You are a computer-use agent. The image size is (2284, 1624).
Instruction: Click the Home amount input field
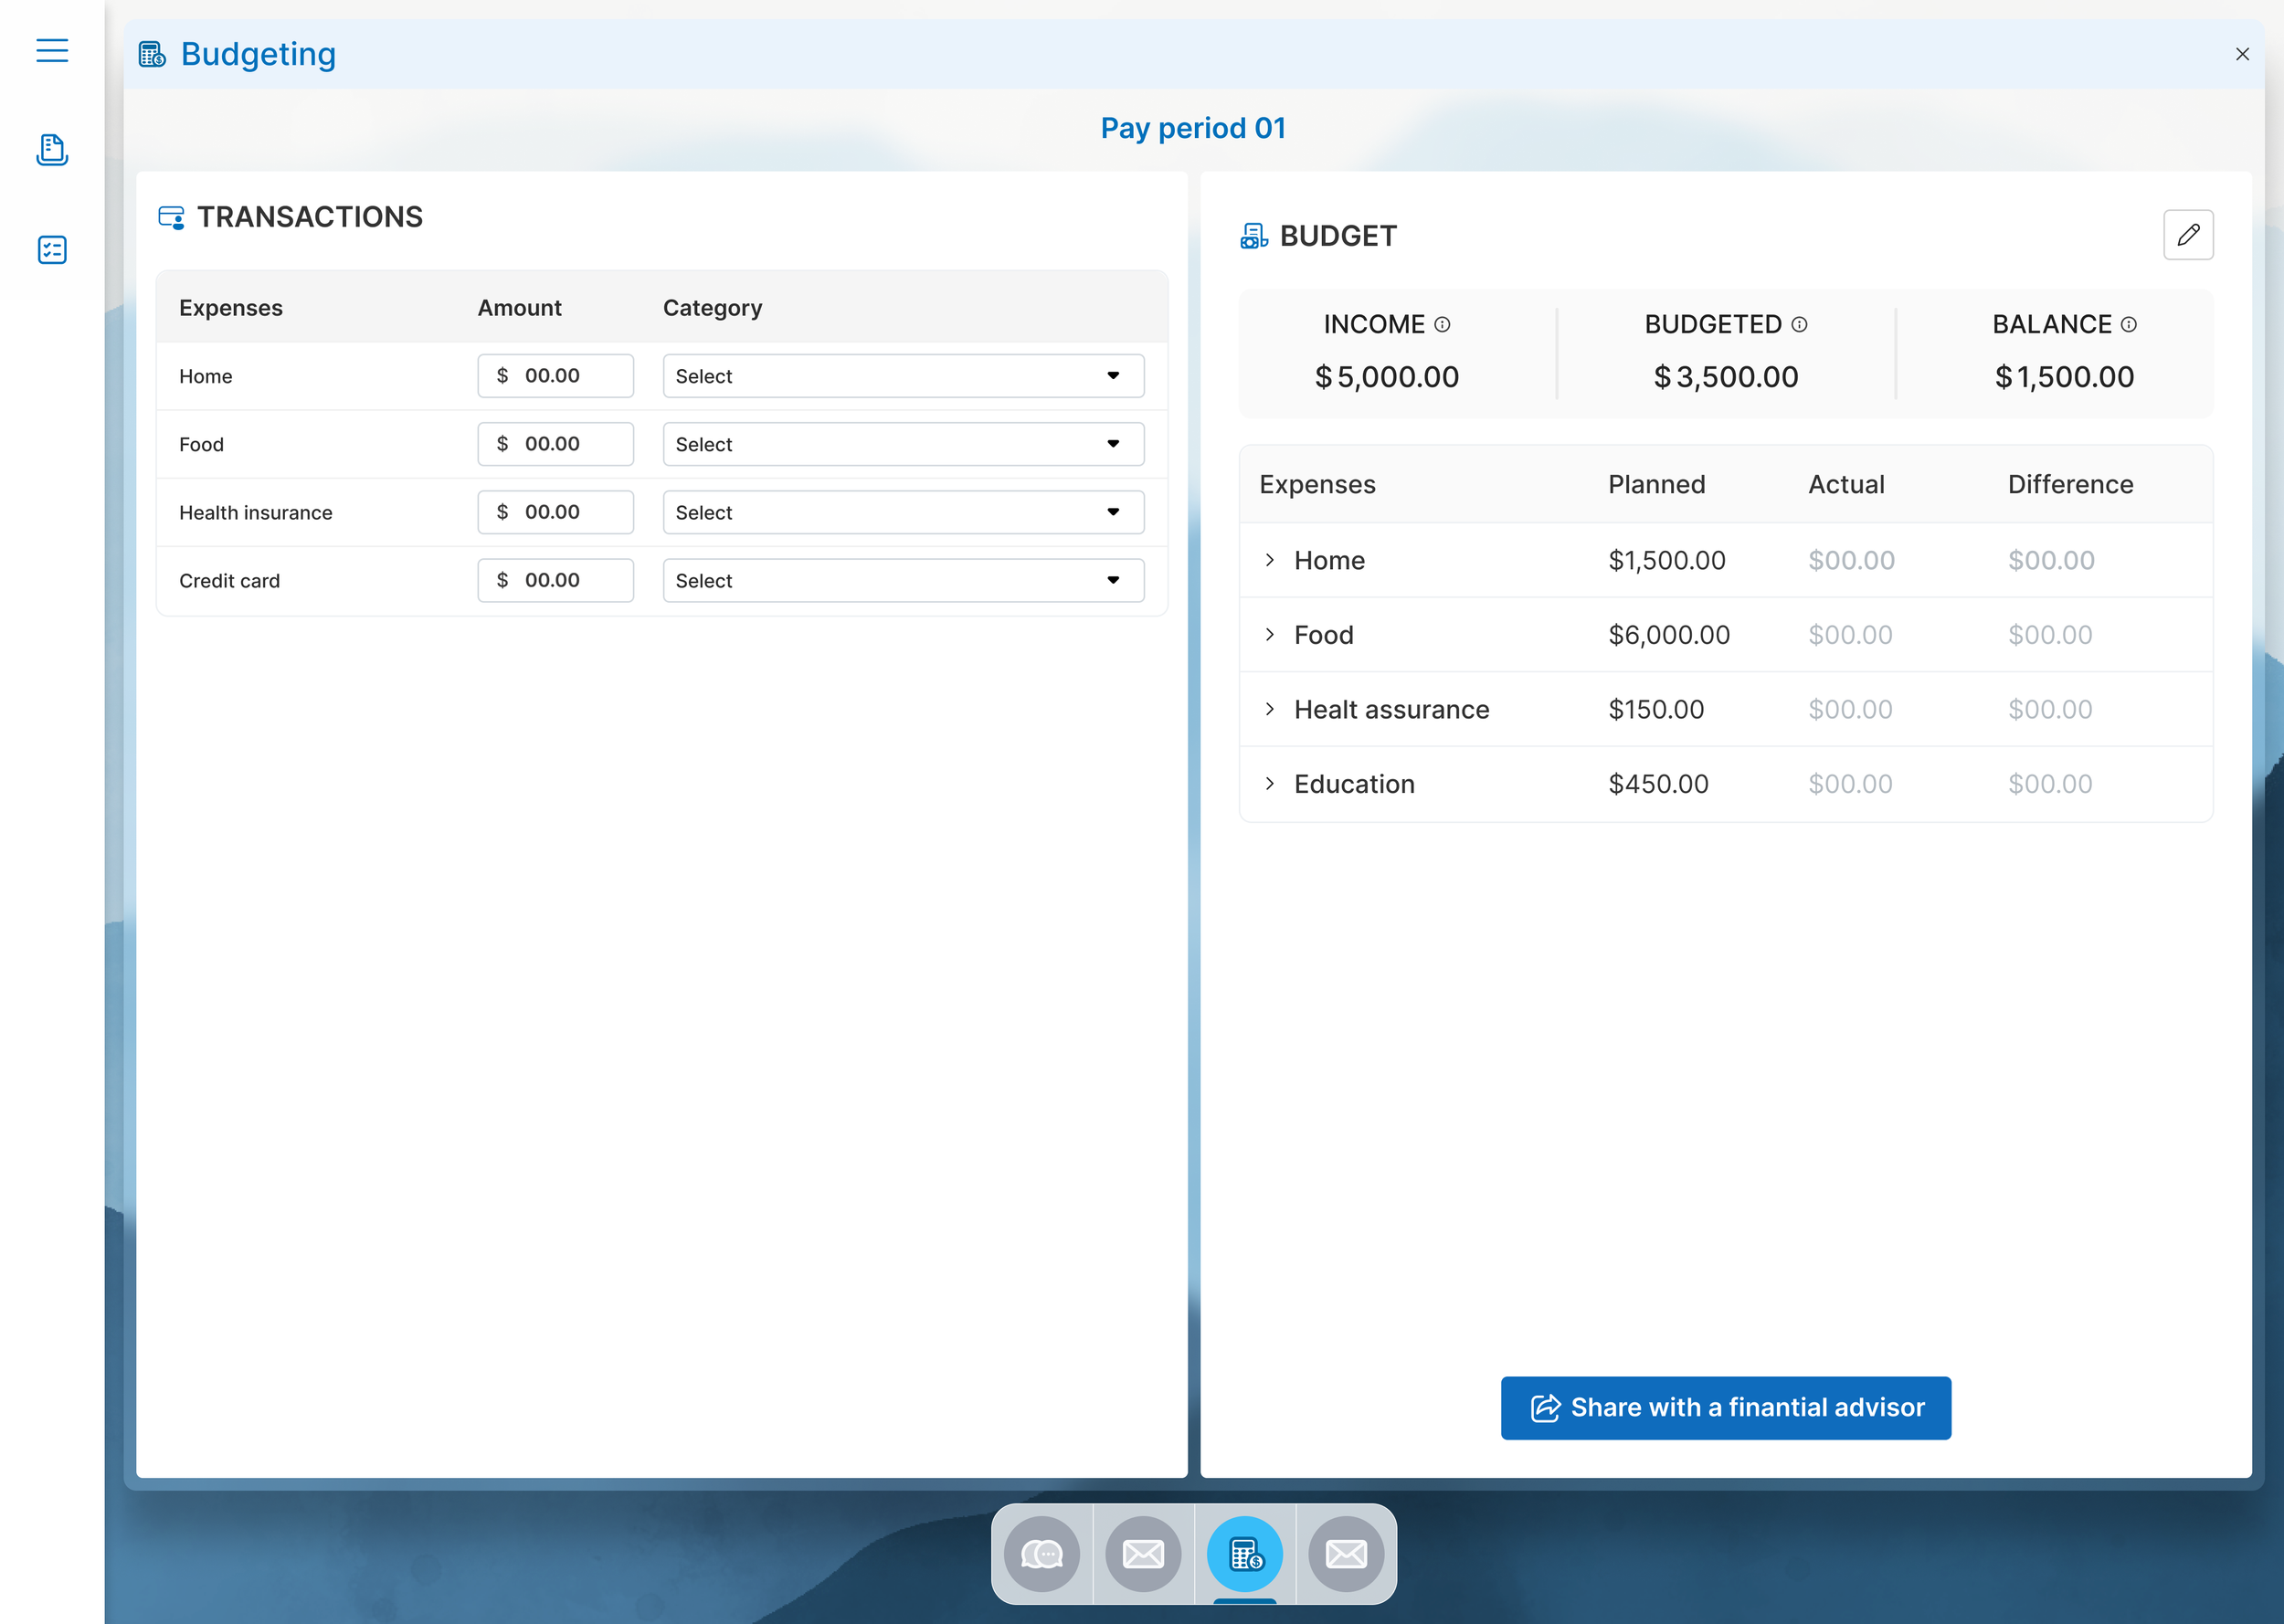pyautogui.click(x=555, y=376)
